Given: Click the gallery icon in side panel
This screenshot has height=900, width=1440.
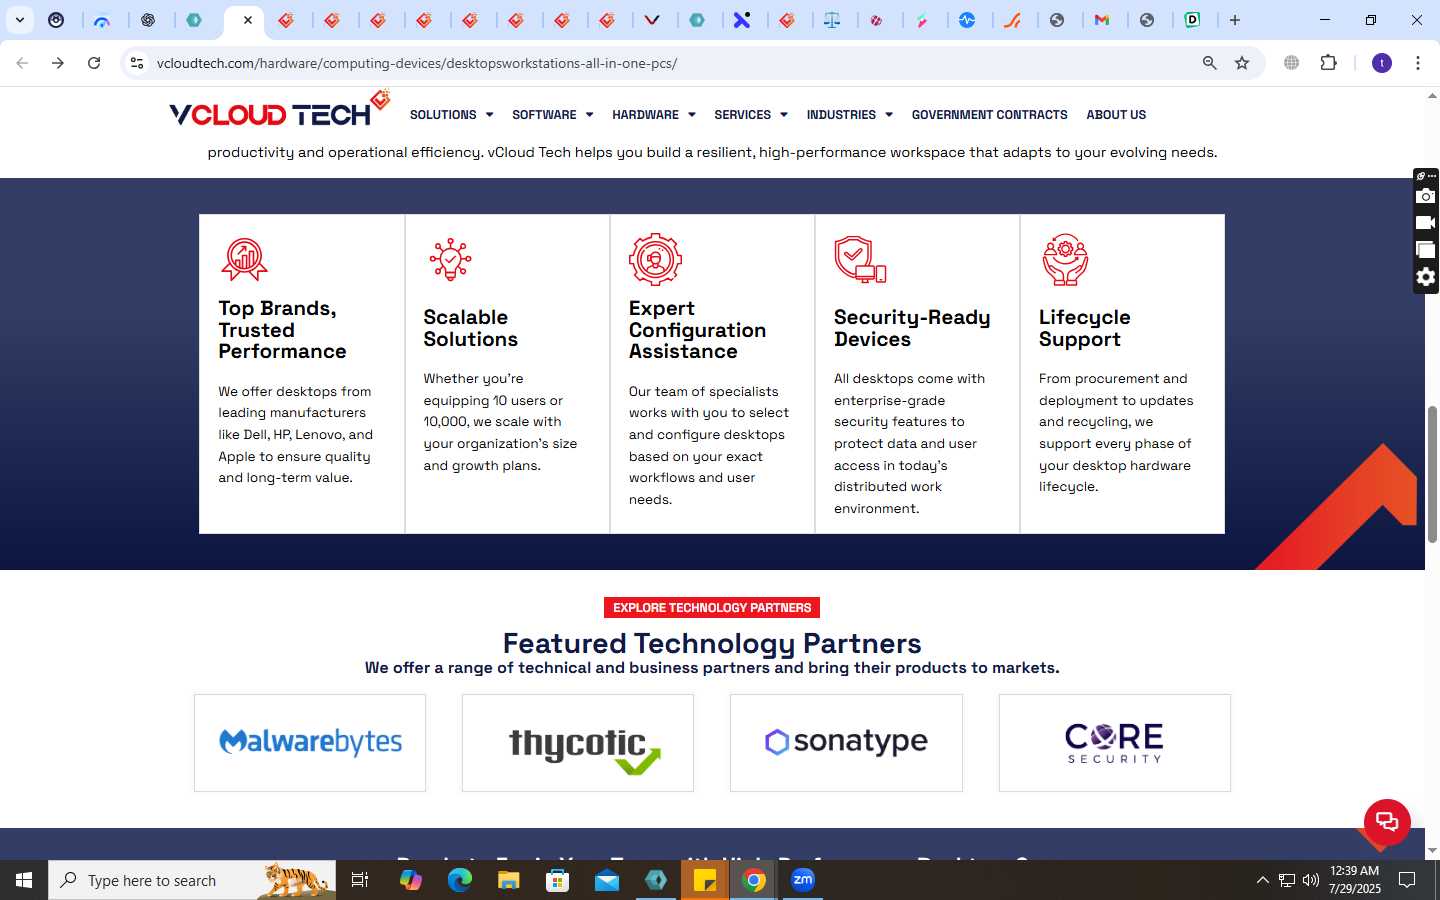Looking at the screenshot, I should click(x=1426, y=250).
